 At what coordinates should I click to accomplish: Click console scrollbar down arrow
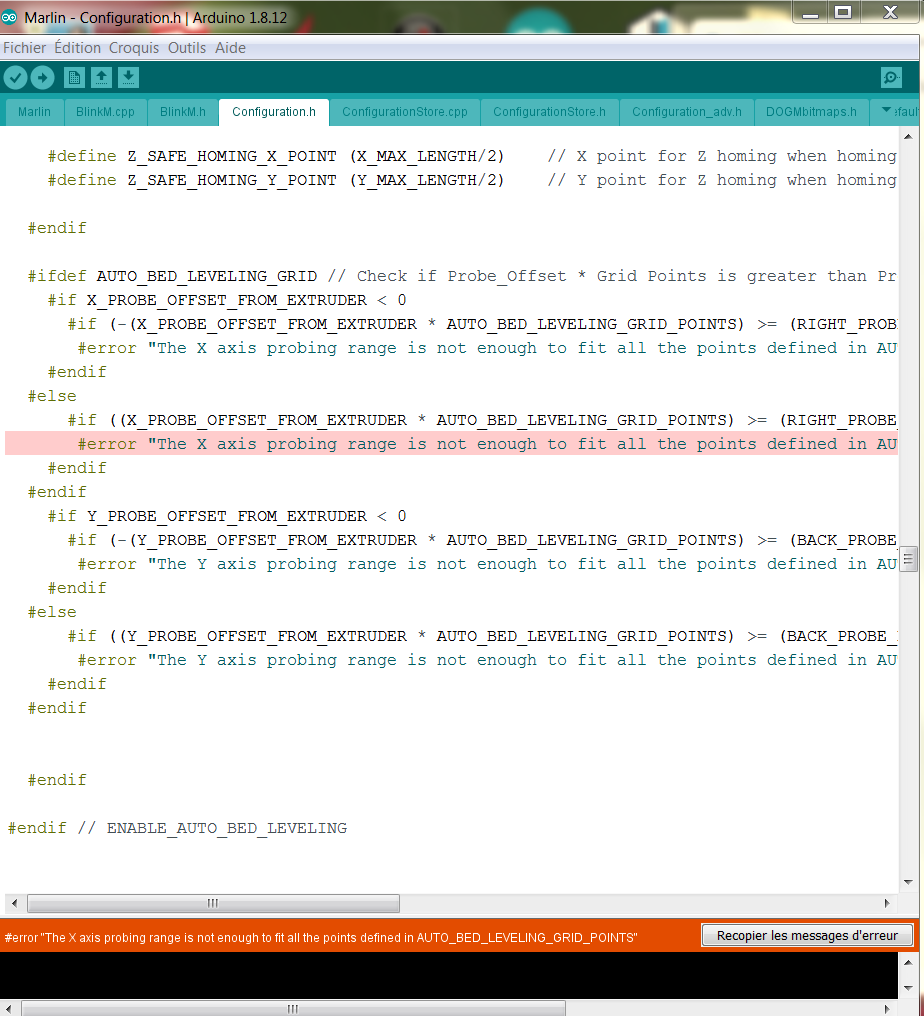pyautogui.click(x=908, y=988)
